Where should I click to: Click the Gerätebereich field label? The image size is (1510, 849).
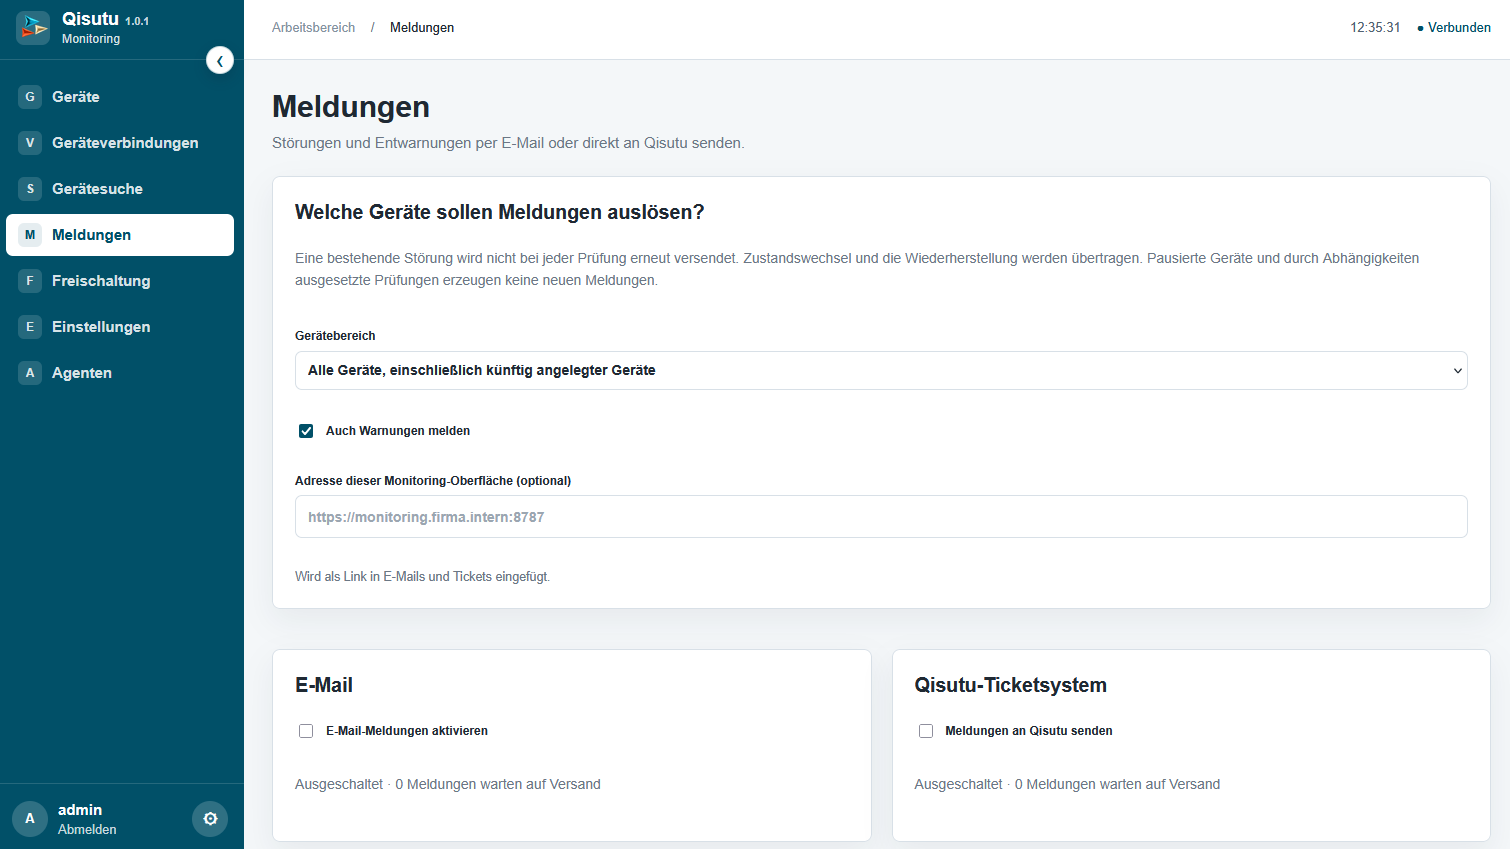(x=335, y=336)
